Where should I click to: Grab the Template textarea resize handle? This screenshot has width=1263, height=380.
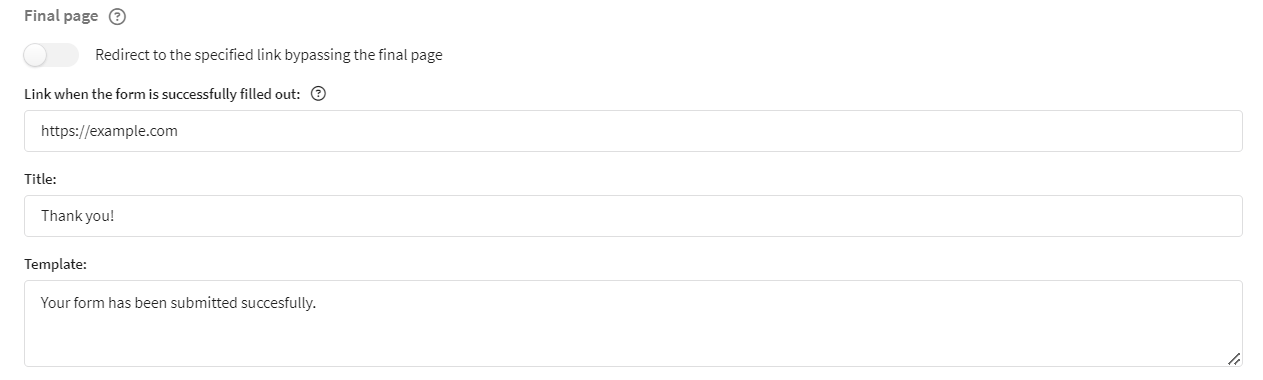(1233, 358)
